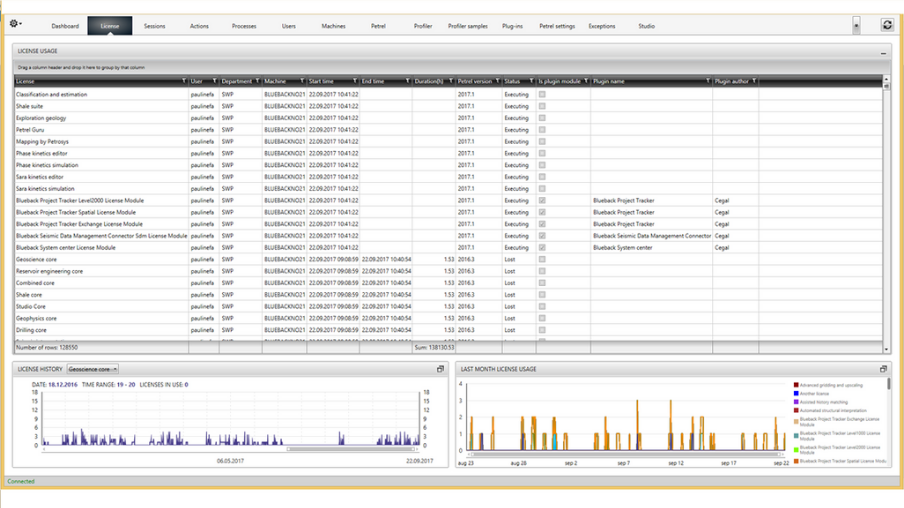Click scroll-down arrow of license table
This screenshot has width=904, height=508.
point(886,349)
